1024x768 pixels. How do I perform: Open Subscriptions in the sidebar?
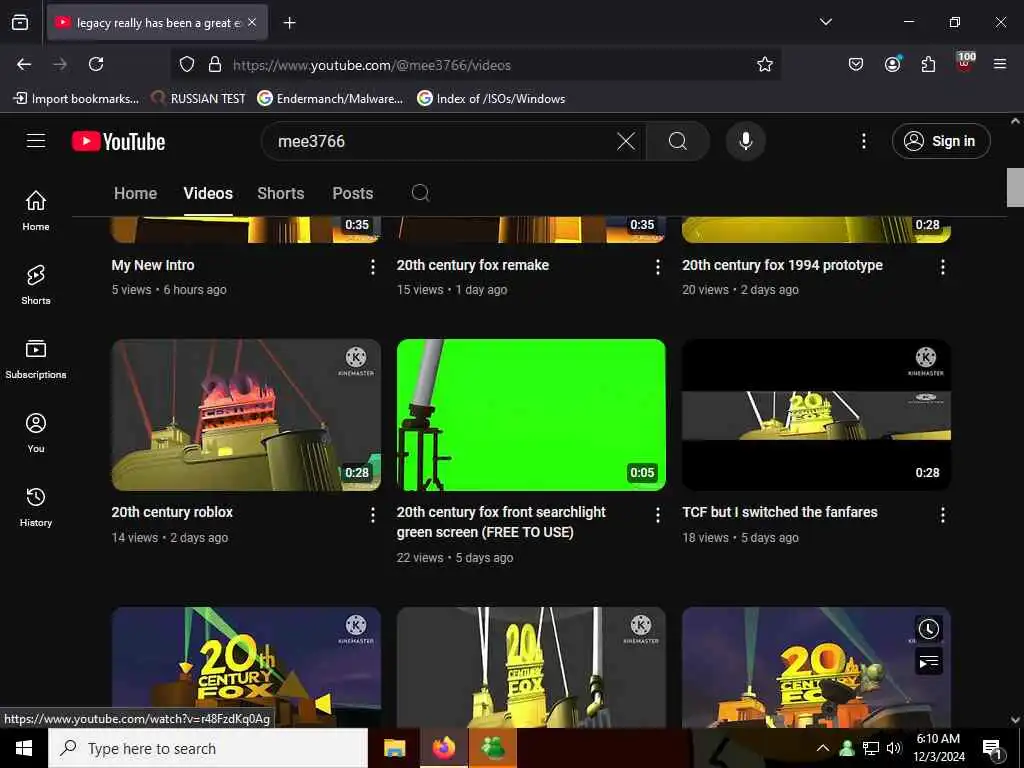pyautogui.click(x=36, y=359)
